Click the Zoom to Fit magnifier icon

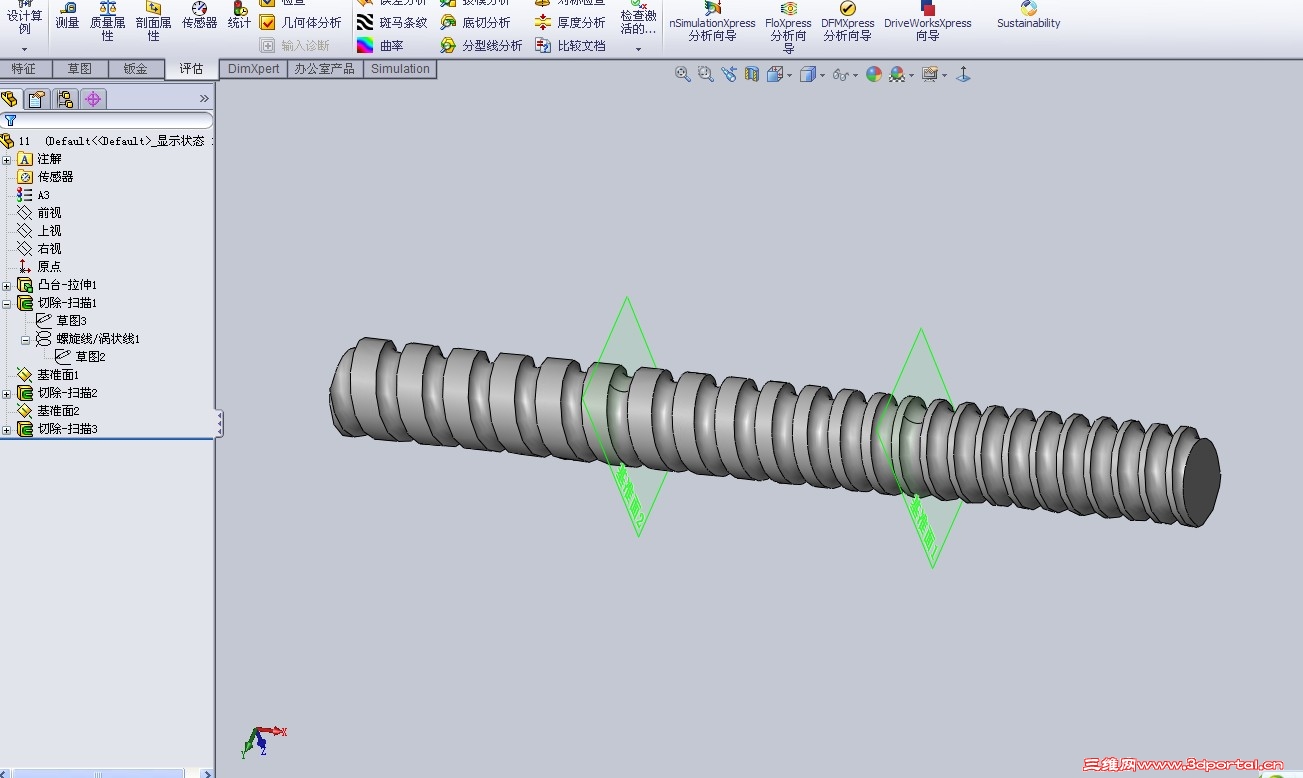coord(683,74)
